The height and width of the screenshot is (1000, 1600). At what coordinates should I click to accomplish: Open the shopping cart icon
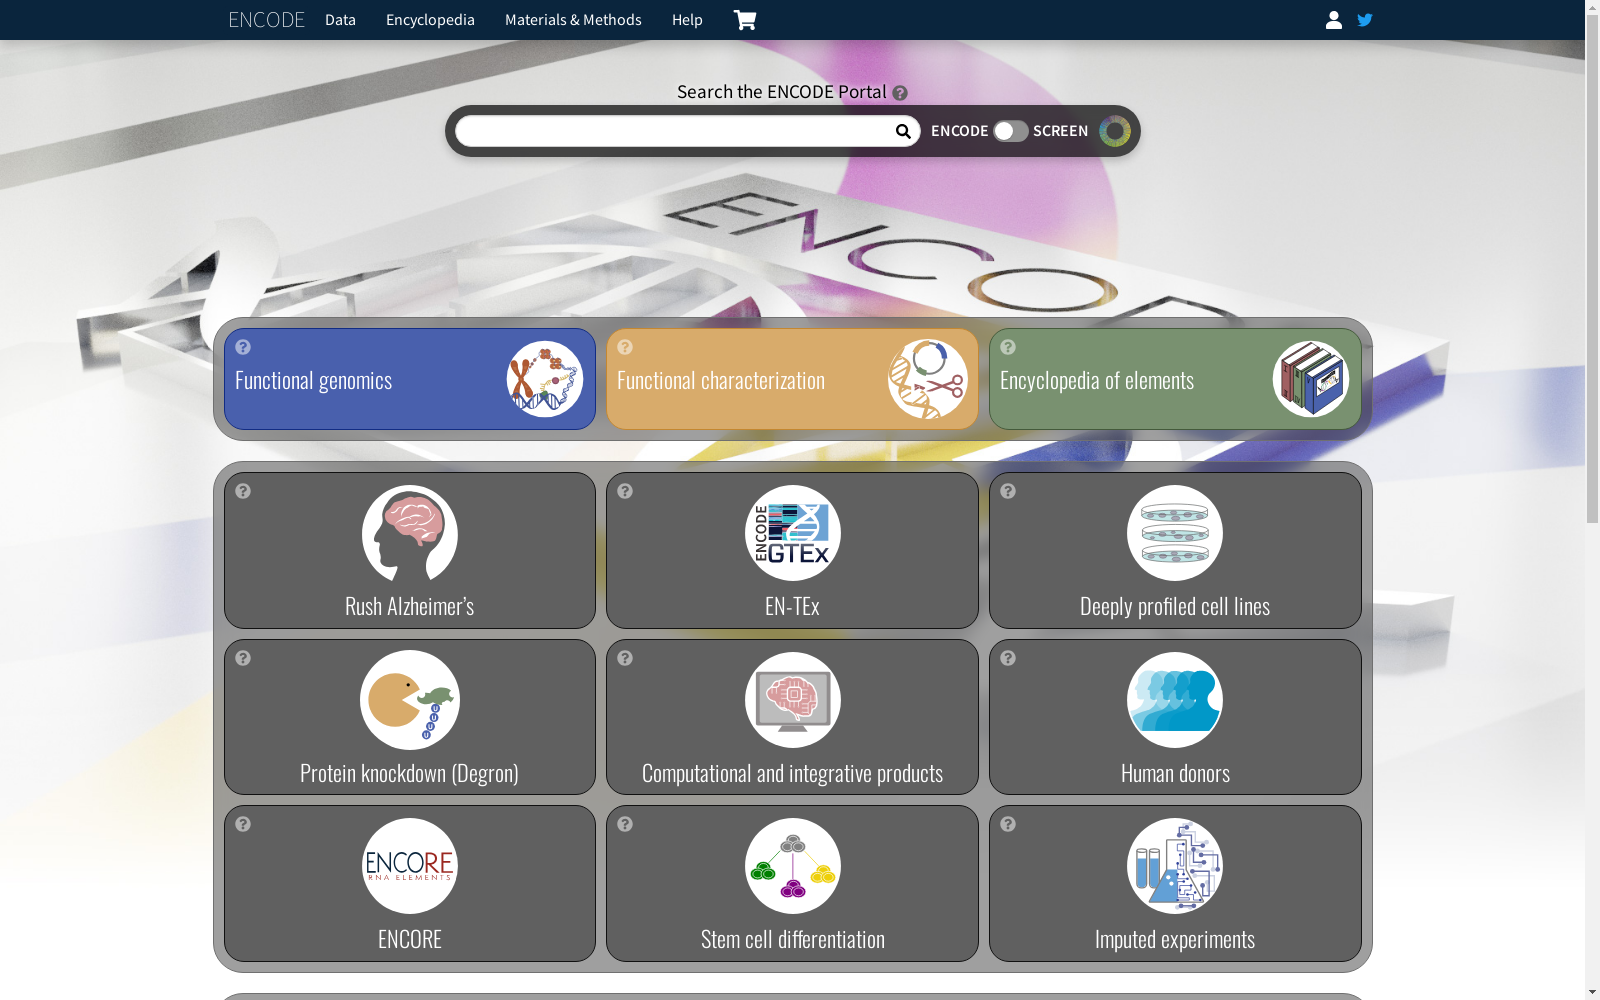tap(745, 20)
